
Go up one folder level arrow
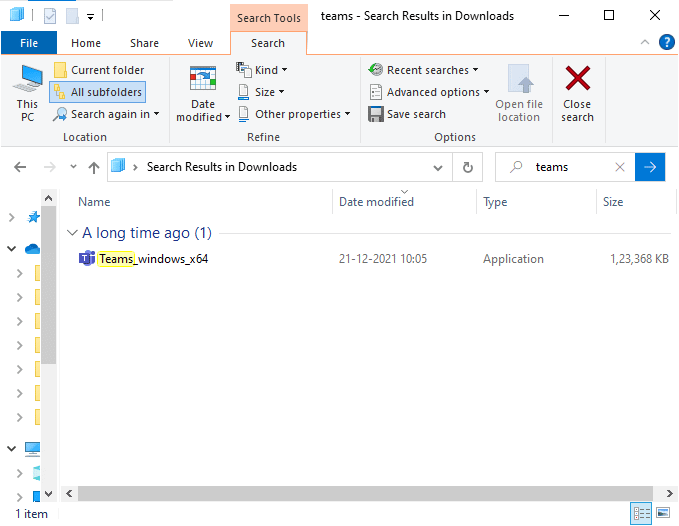[x=94, y=167]
